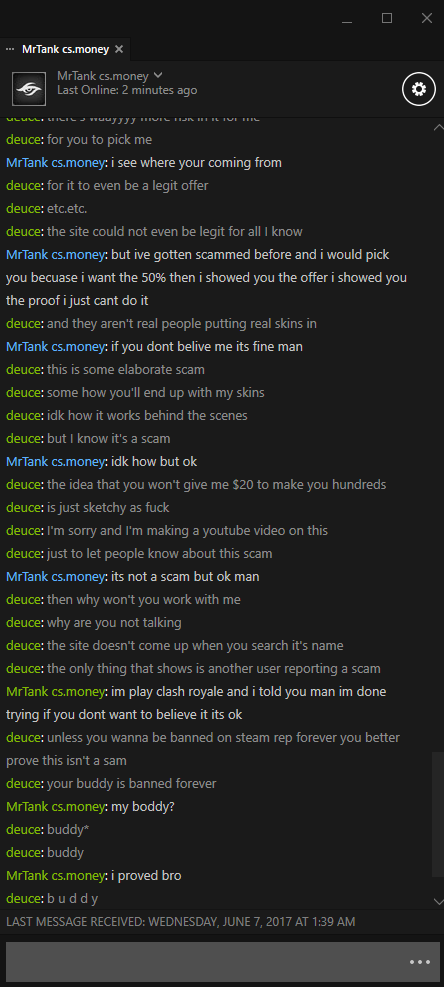Click the tab grip dots beside MrTank
Image resolution: width=444 pixels, height=987 pixels.
pos(9,49)
